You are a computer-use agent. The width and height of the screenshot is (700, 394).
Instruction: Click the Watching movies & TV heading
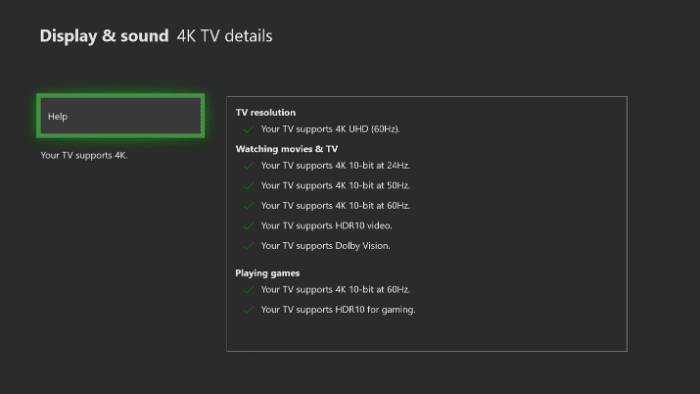287,149
